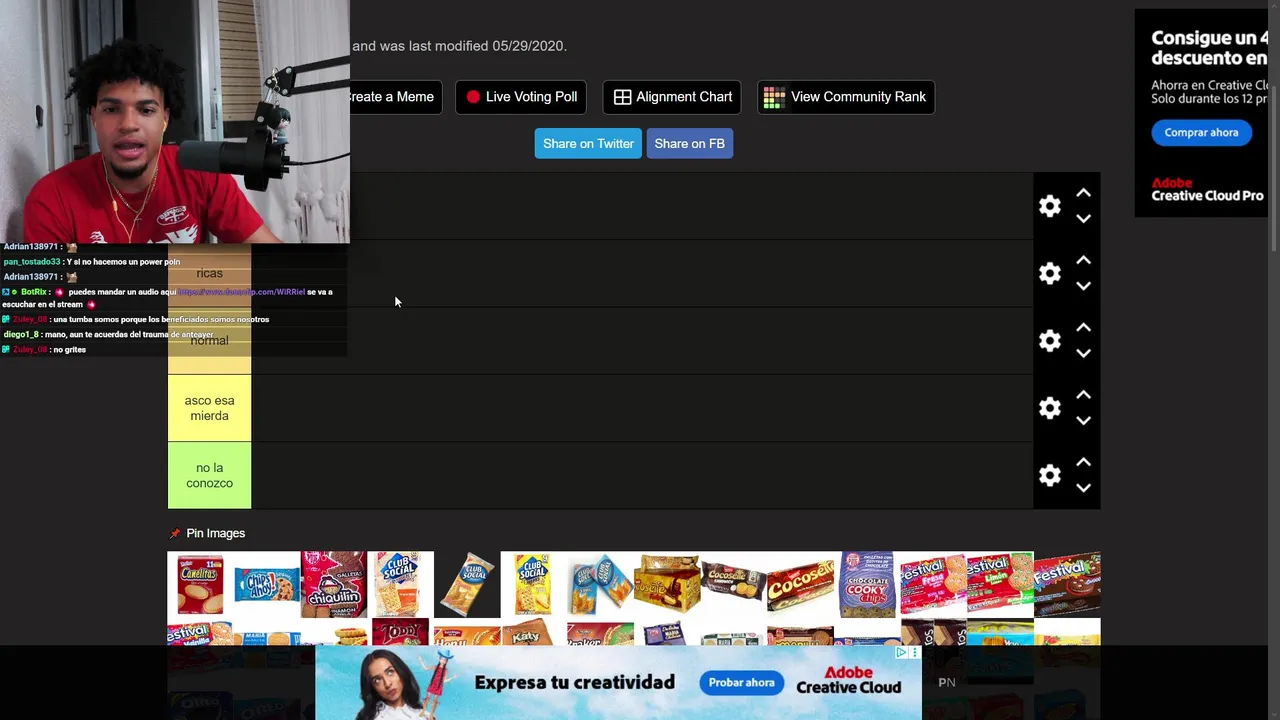Click 'Comprar ahora' in Adobe sidebar ad
1280x720 pixels.
[x=1201, y=132]
